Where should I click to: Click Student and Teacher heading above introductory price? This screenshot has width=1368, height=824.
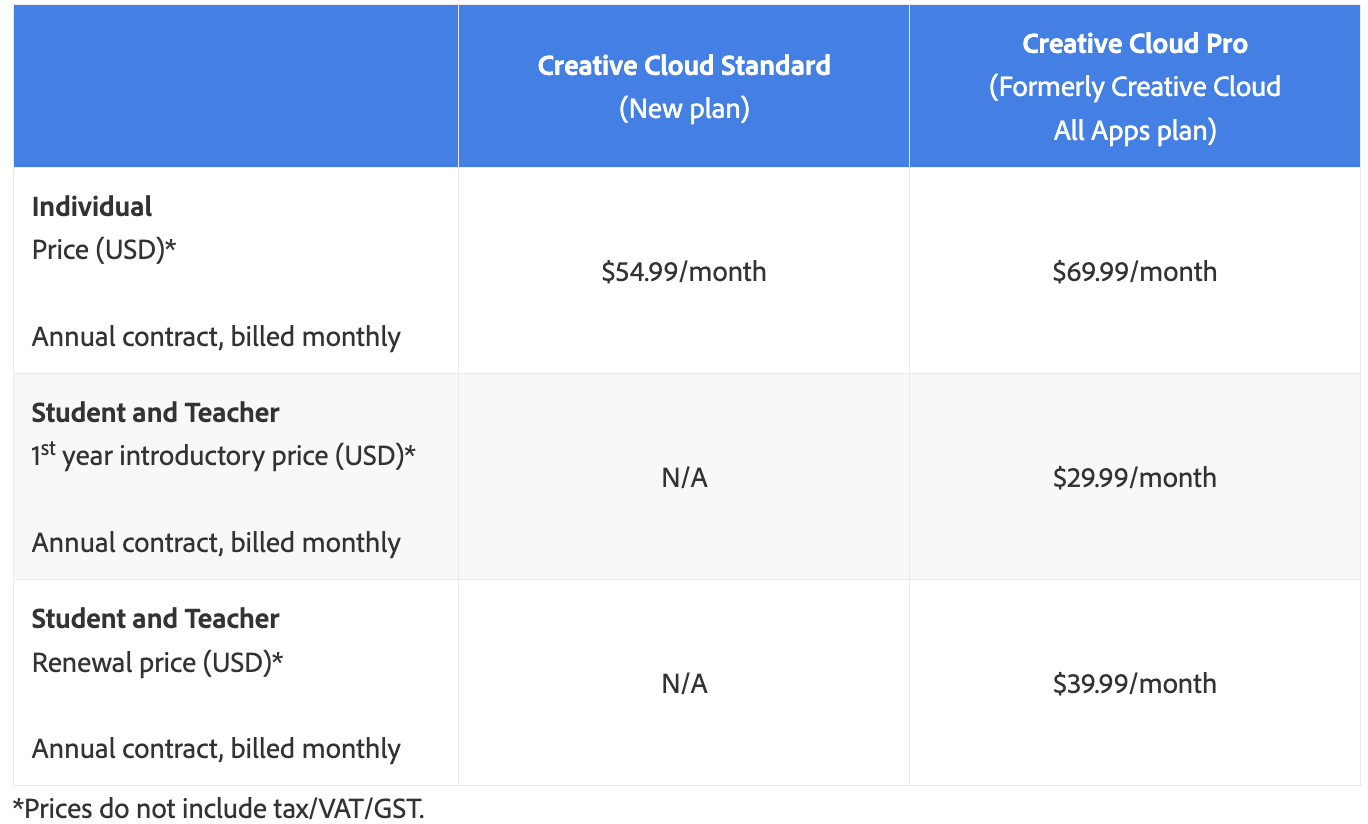pos(156,413)
